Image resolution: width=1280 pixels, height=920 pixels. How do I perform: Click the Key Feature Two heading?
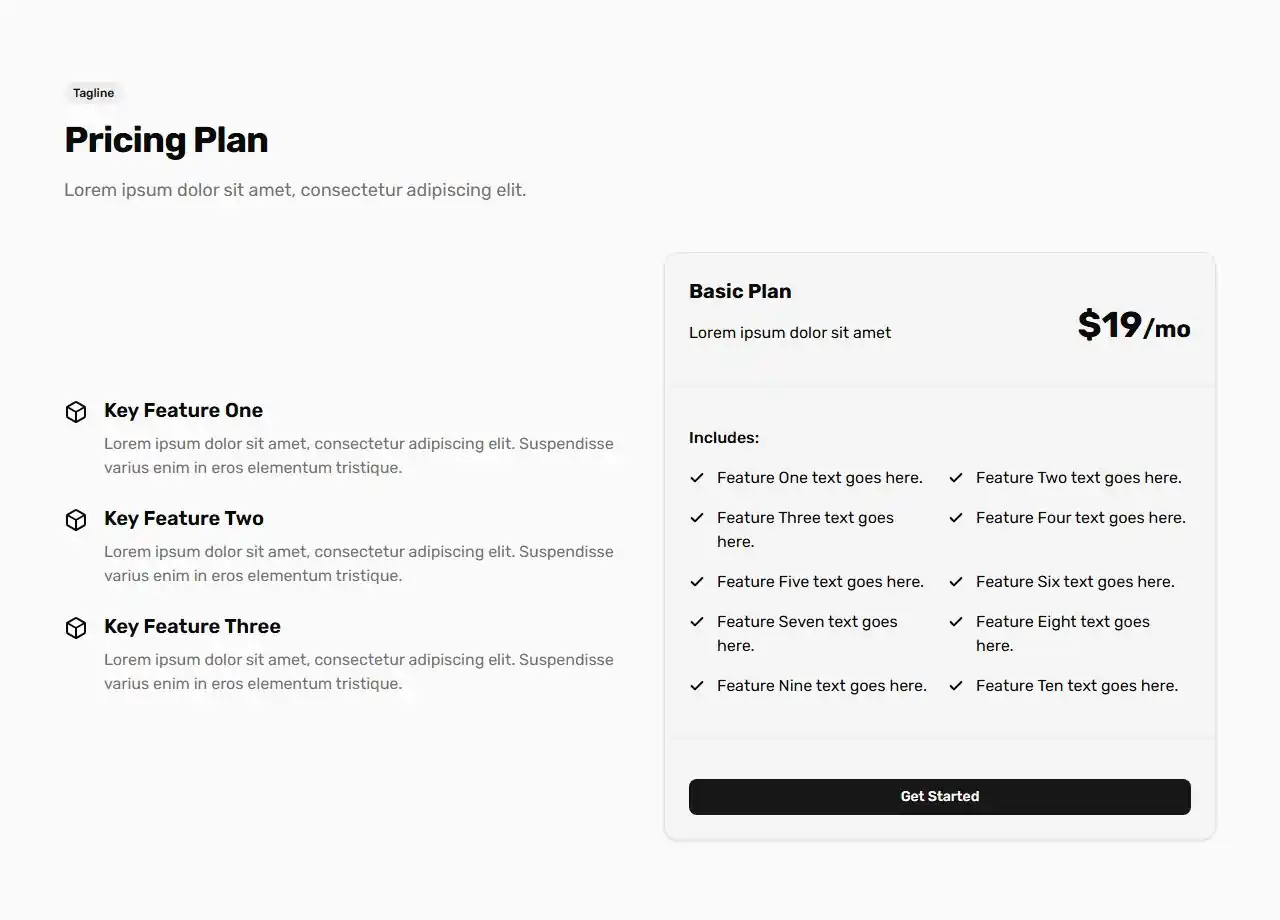[x=184, y=518]
